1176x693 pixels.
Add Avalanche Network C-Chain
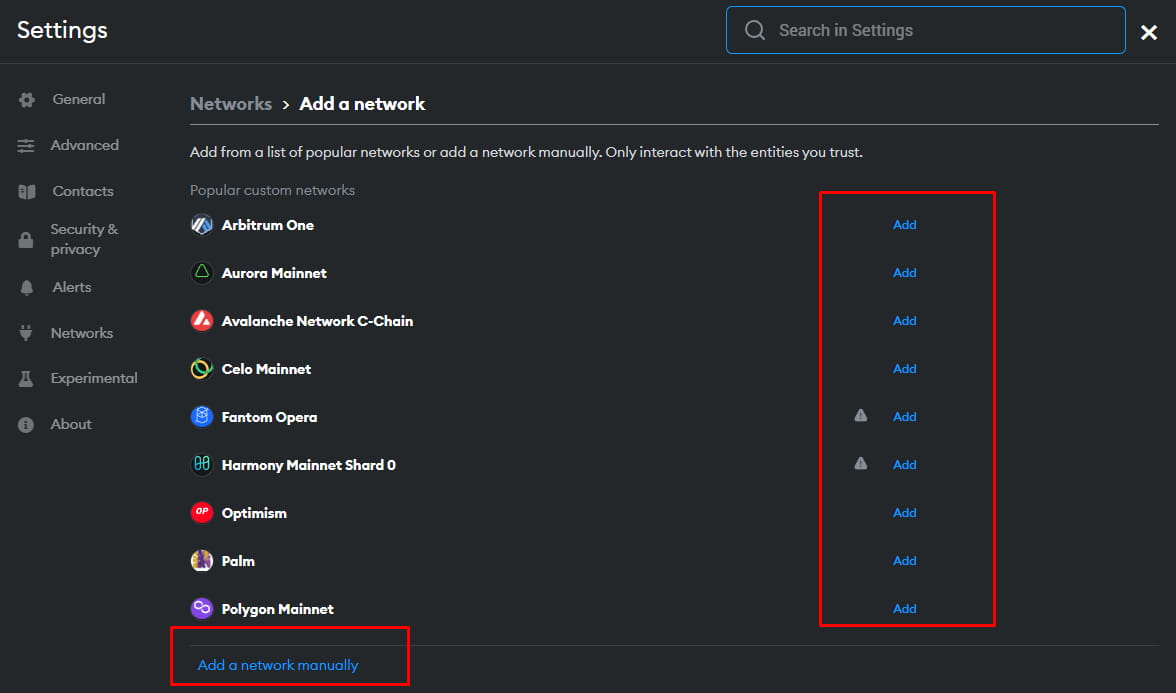904,320
